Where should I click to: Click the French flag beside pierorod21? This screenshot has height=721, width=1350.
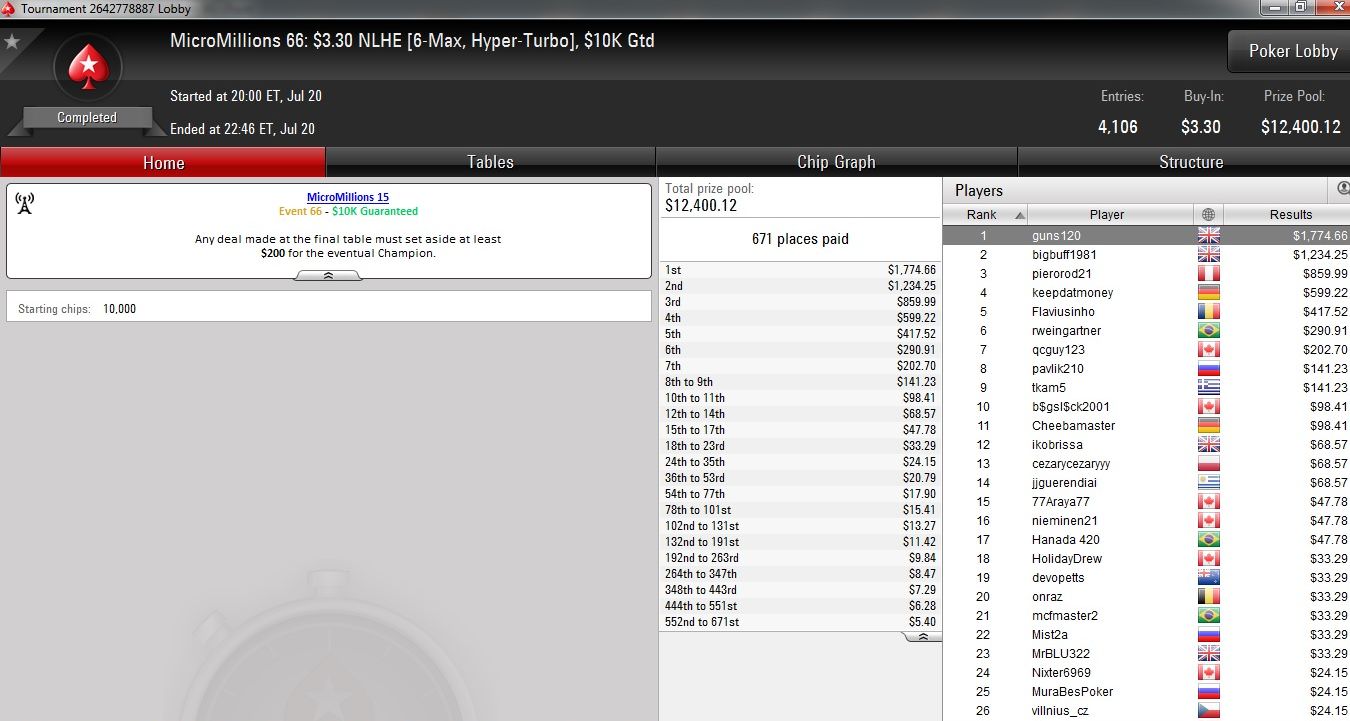point(1208,274)
